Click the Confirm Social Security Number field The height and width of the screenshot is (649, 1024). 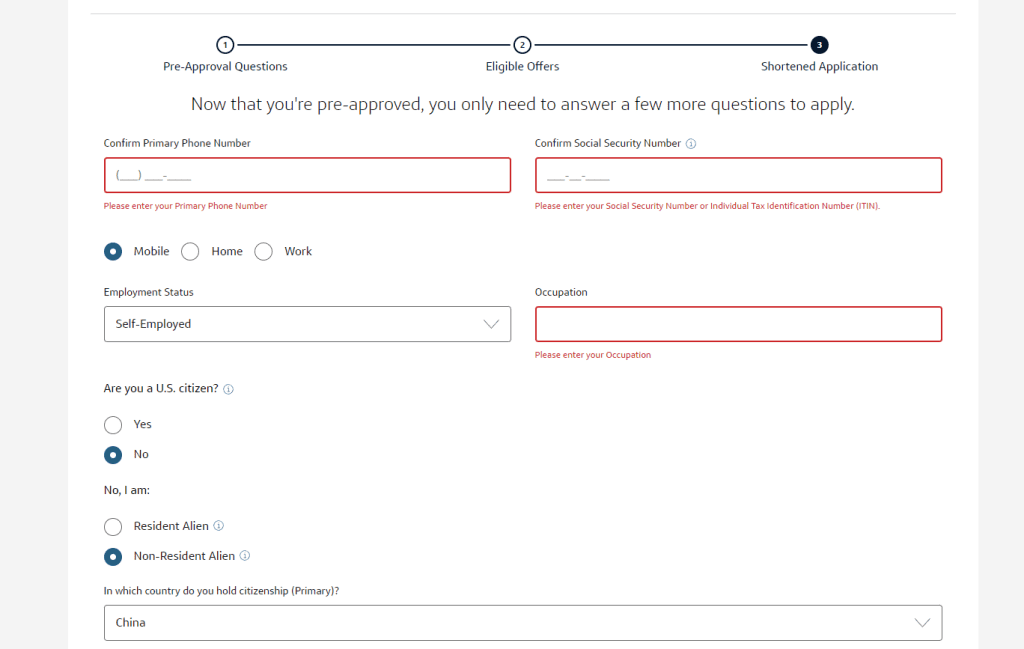click(x=738, y=175)
